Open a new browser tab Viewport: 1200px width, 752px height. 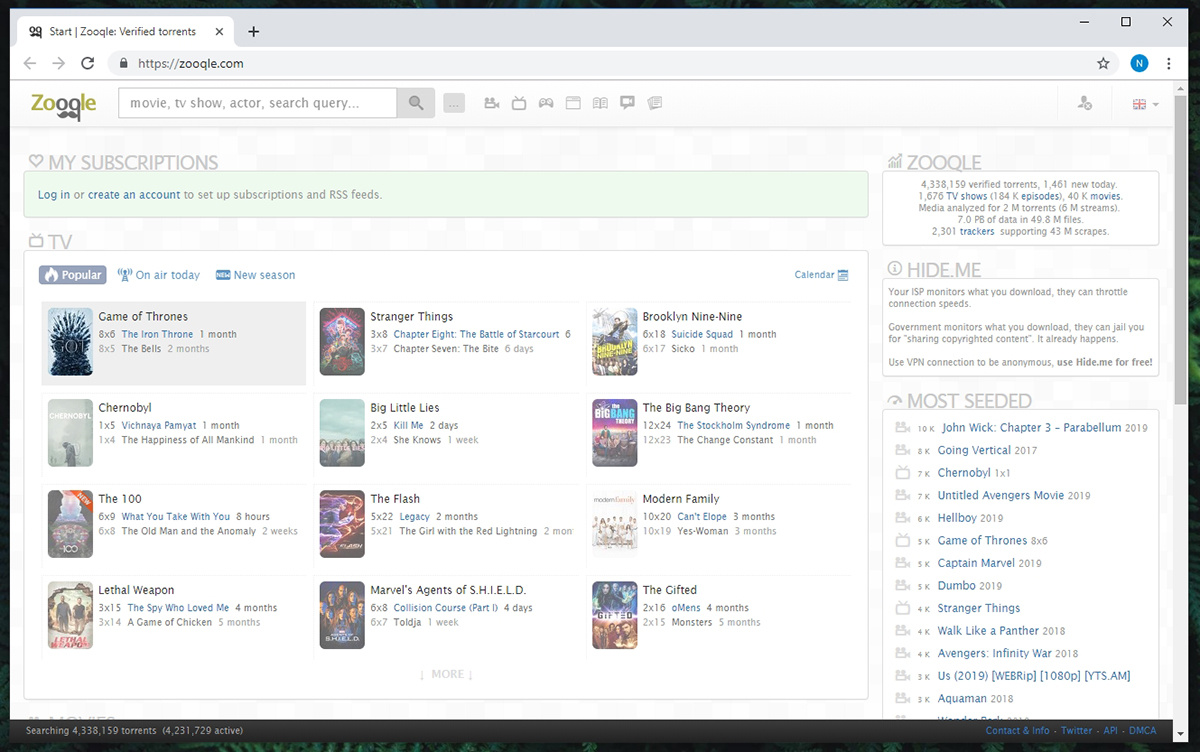(x=253, y=31)
